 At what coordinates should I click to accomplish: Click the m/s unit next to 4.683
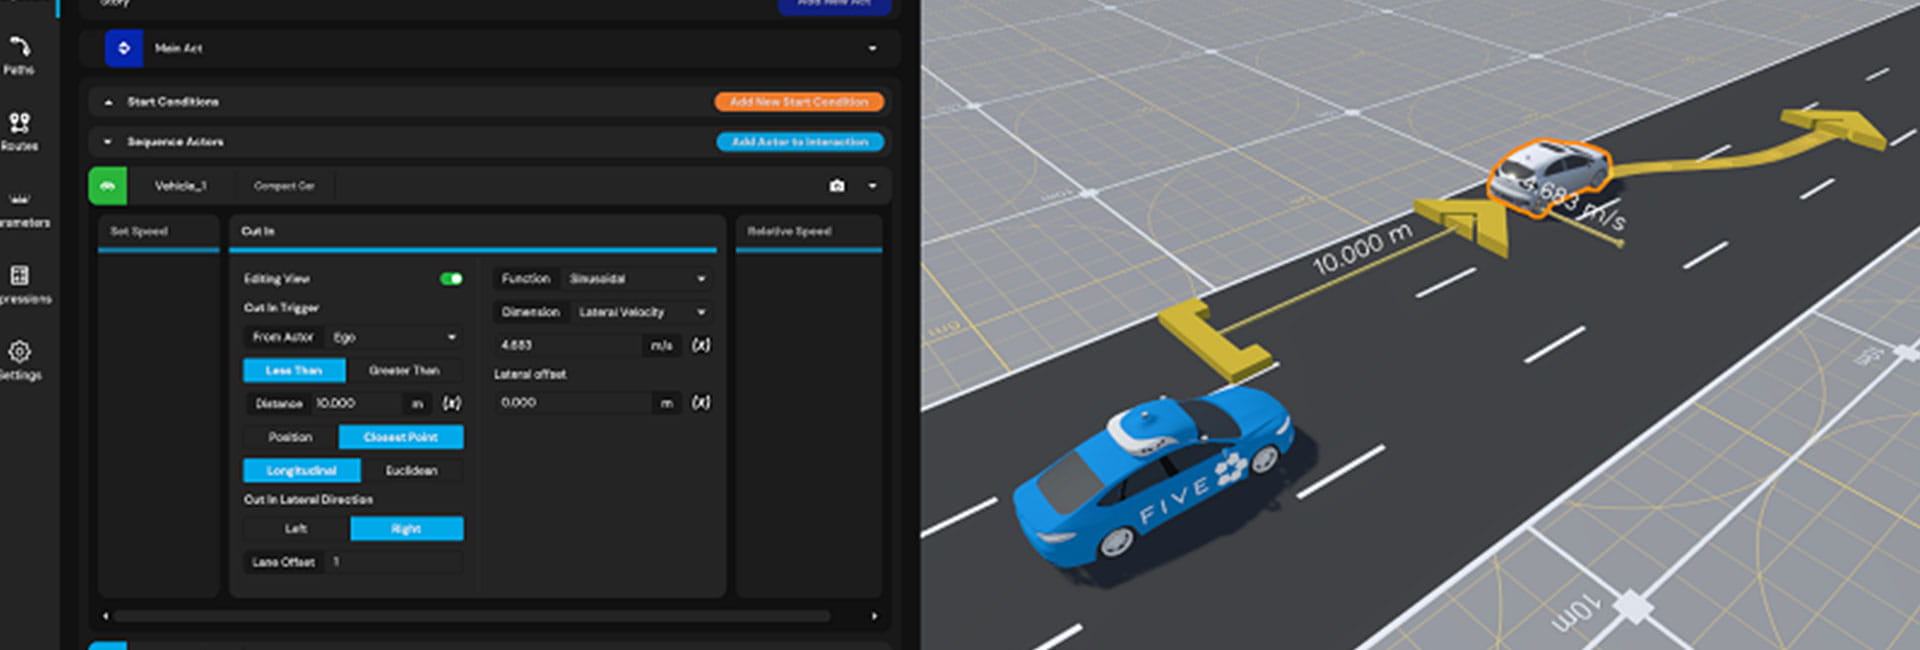point(661,345)
